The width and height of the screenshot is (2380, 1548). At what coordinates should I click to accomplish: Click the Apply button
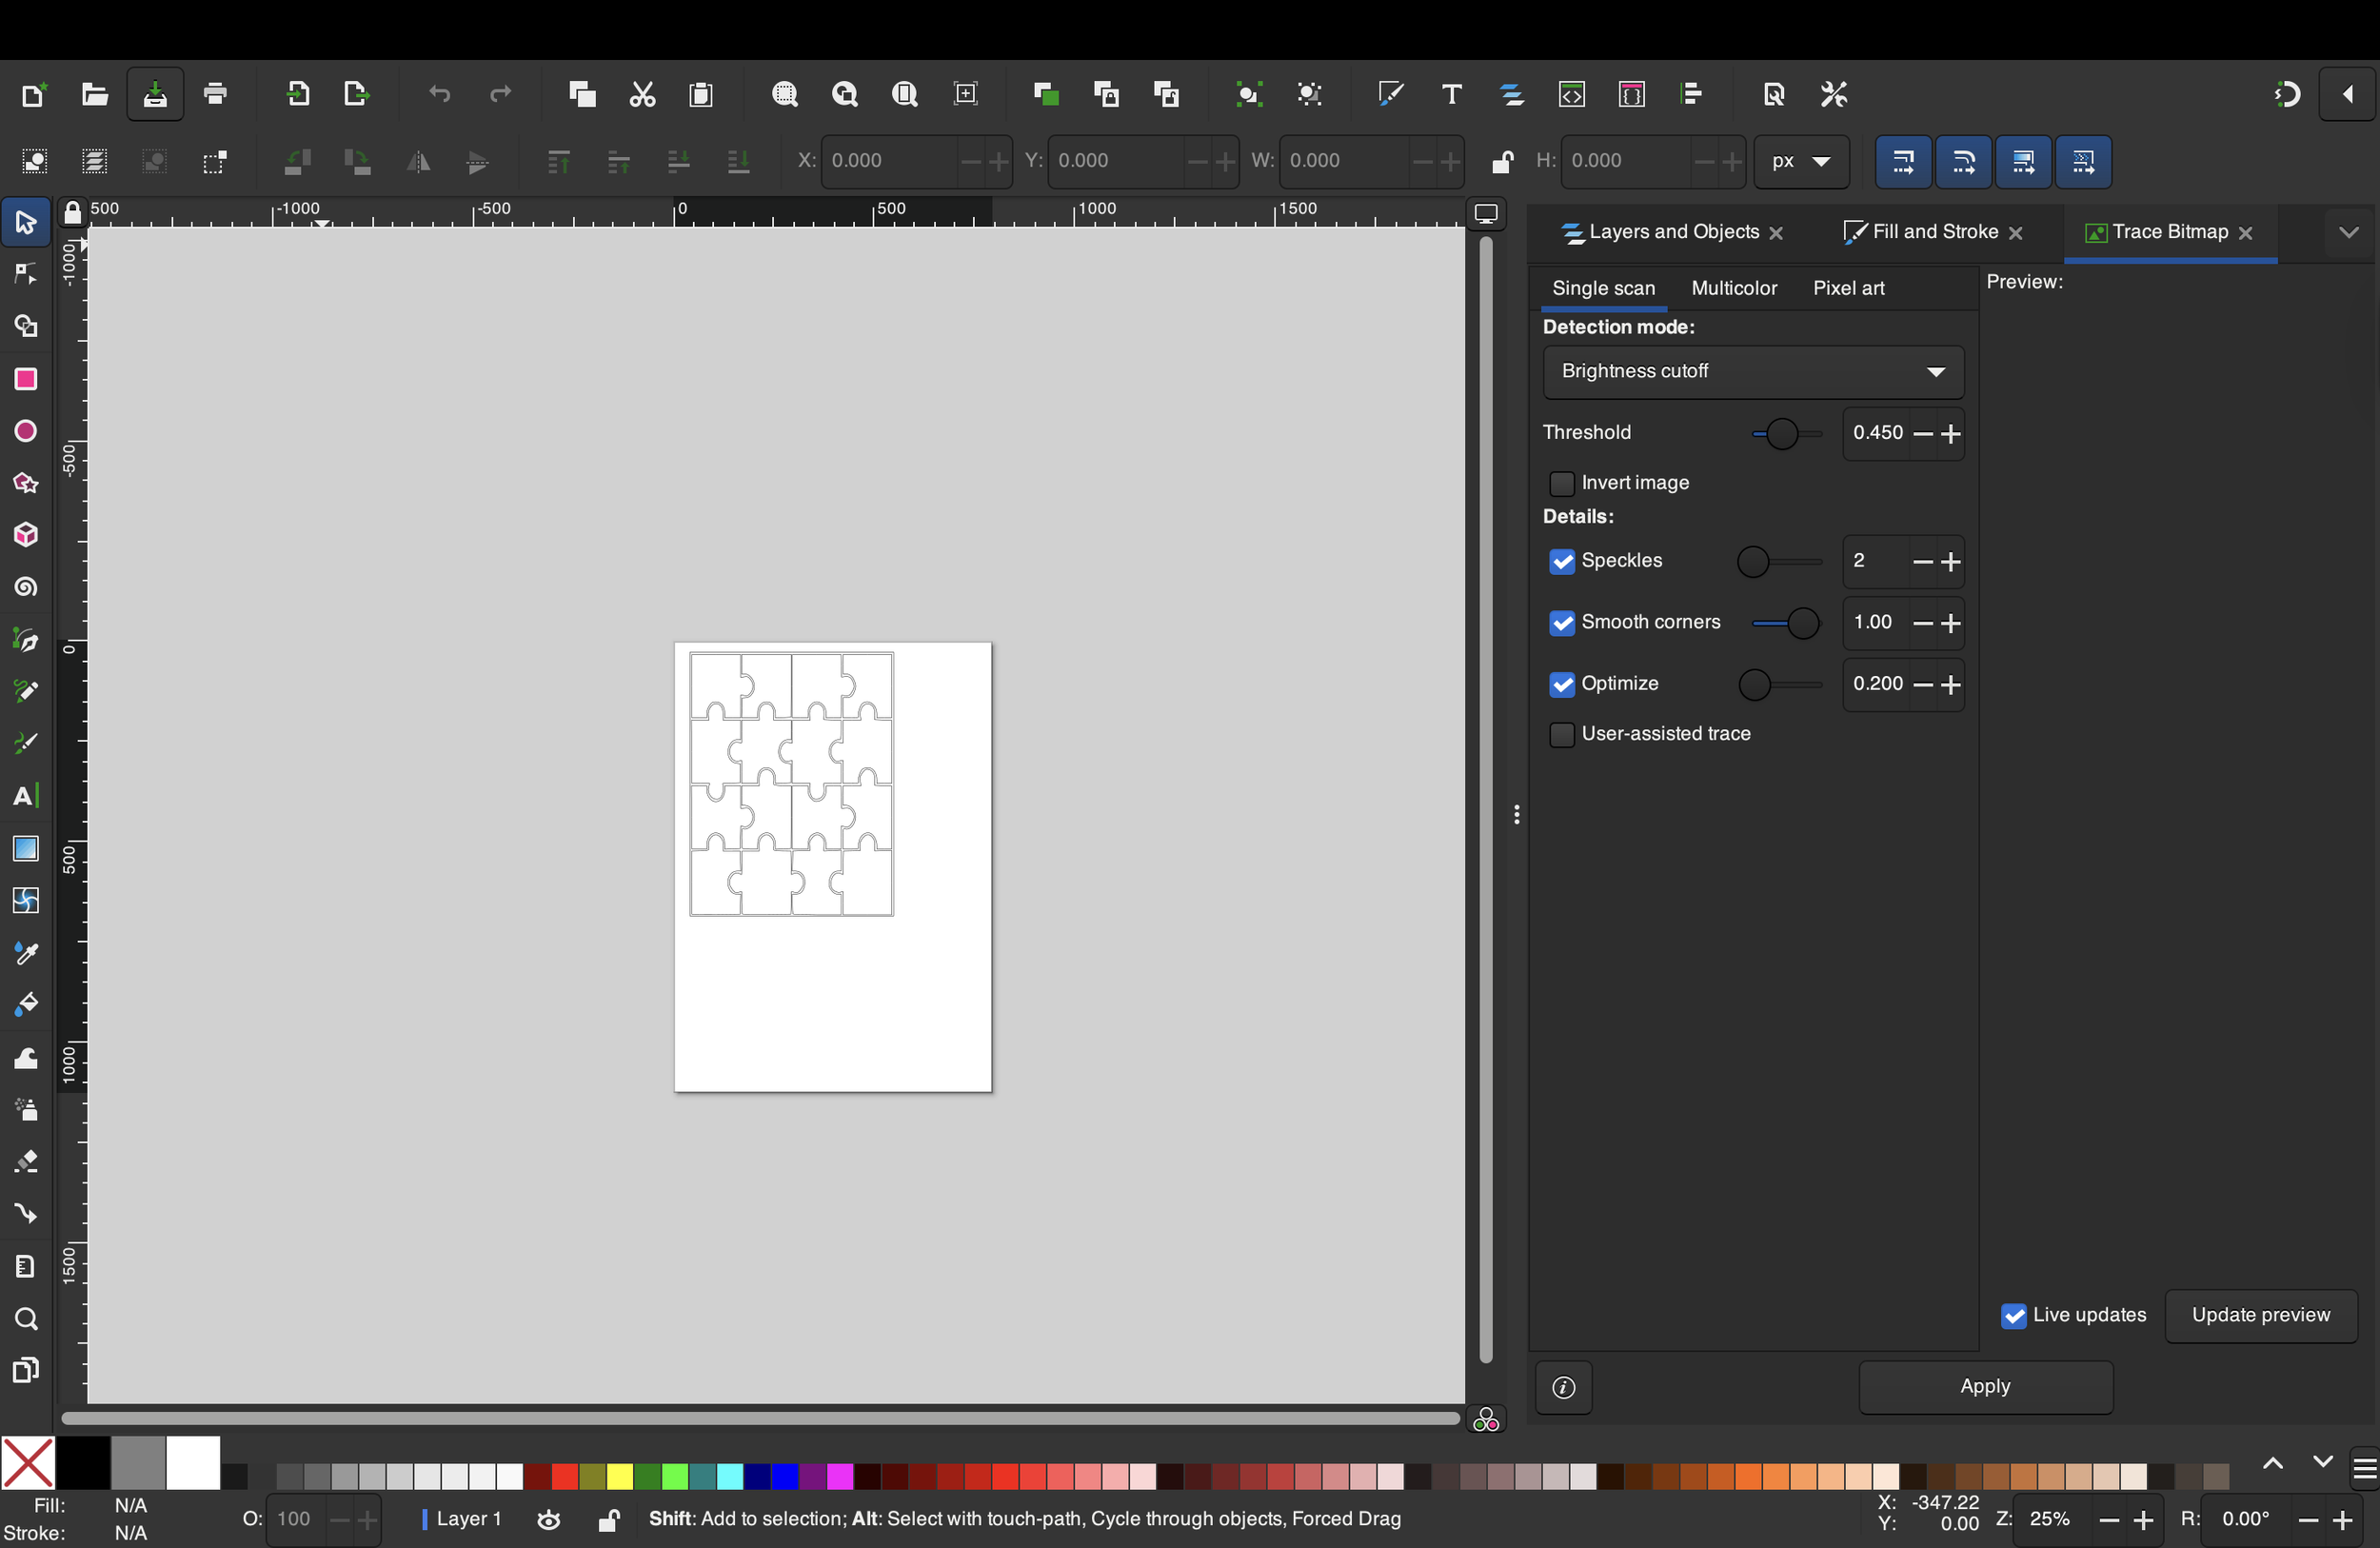1984,1386
